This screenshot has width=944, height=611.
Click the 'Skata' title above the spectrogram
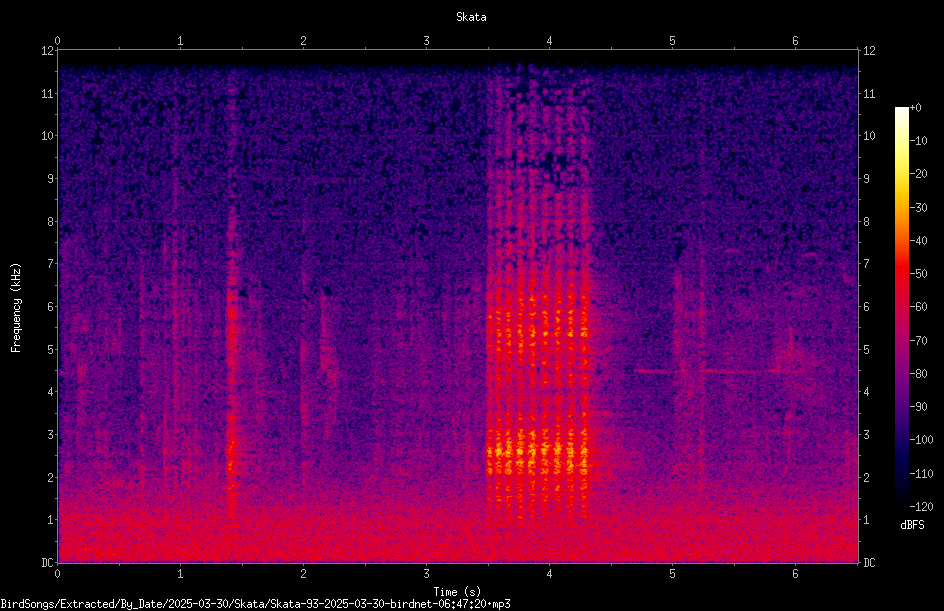click(x=471, y=17)
